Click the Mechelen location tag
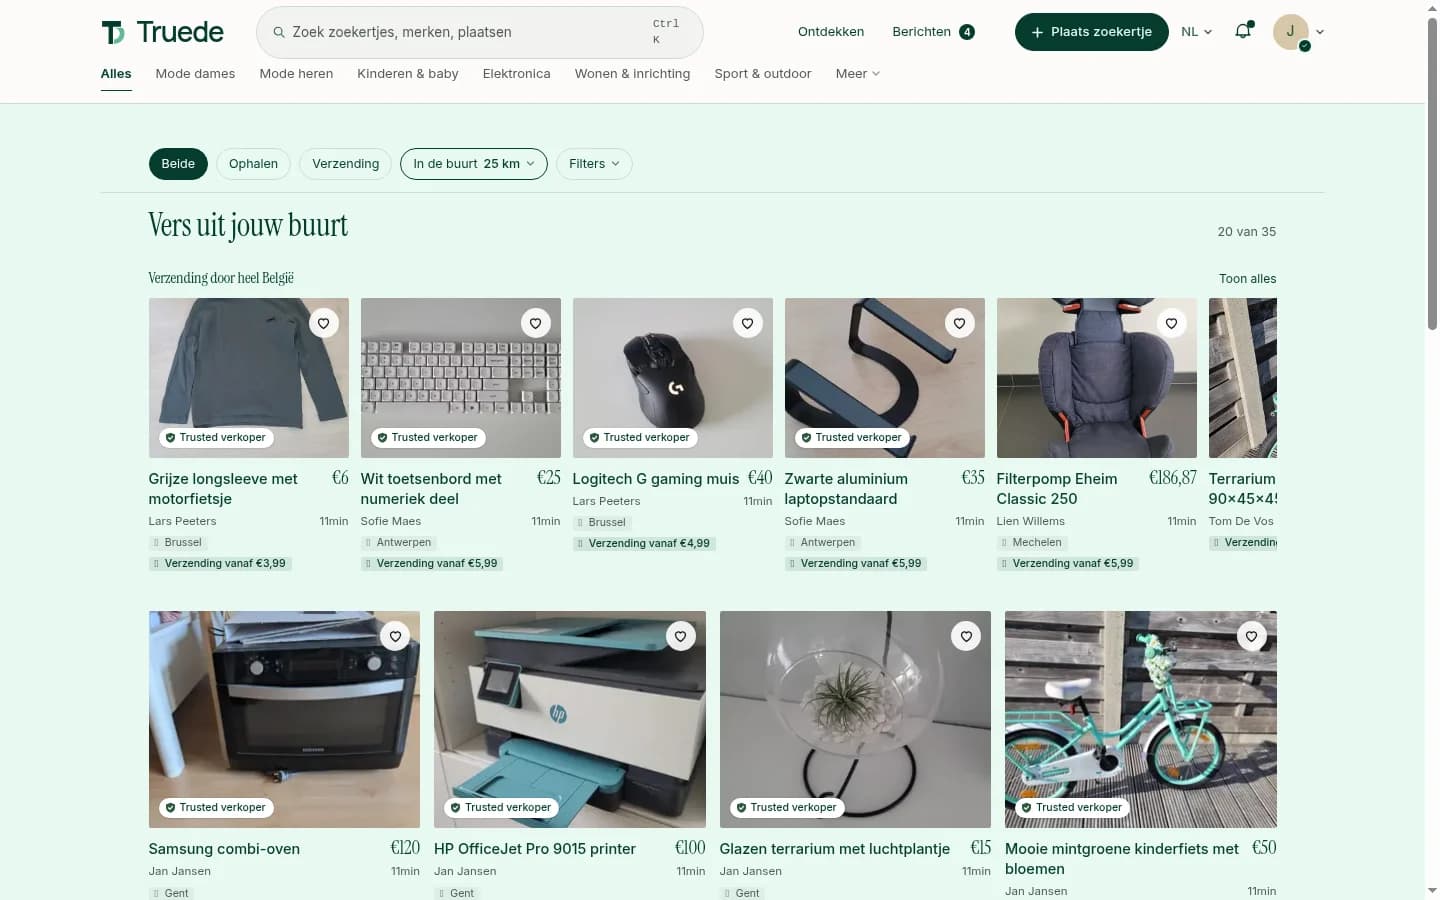This screenshot has width=1440, height=900. (x=1032, y=543)
